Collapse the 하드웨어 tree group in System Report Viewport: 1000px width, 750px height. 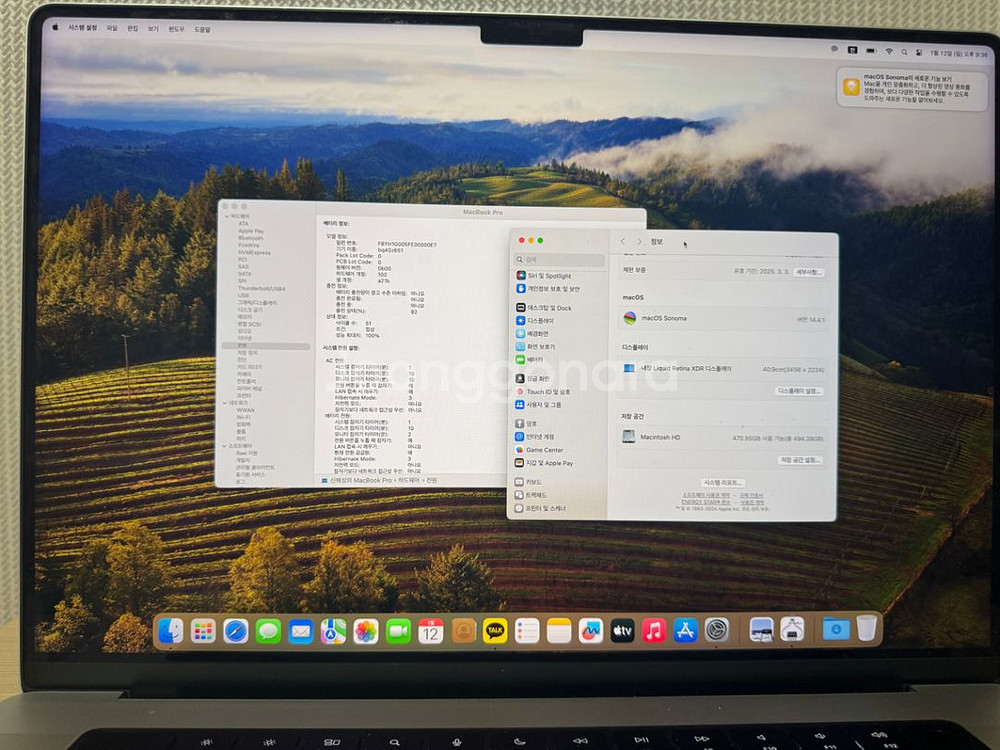pyautogui.click(x=226, y=217)
